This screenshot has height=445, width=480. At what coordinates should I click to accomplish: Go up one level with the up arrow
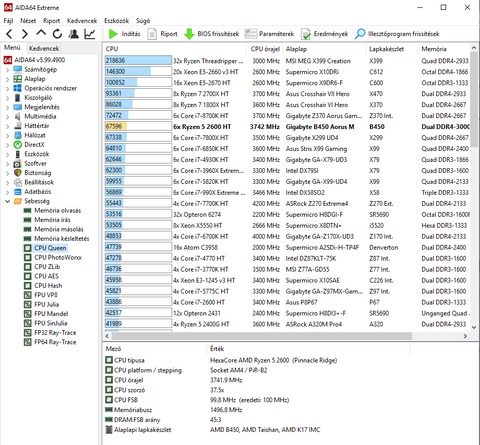click(41, 33)
